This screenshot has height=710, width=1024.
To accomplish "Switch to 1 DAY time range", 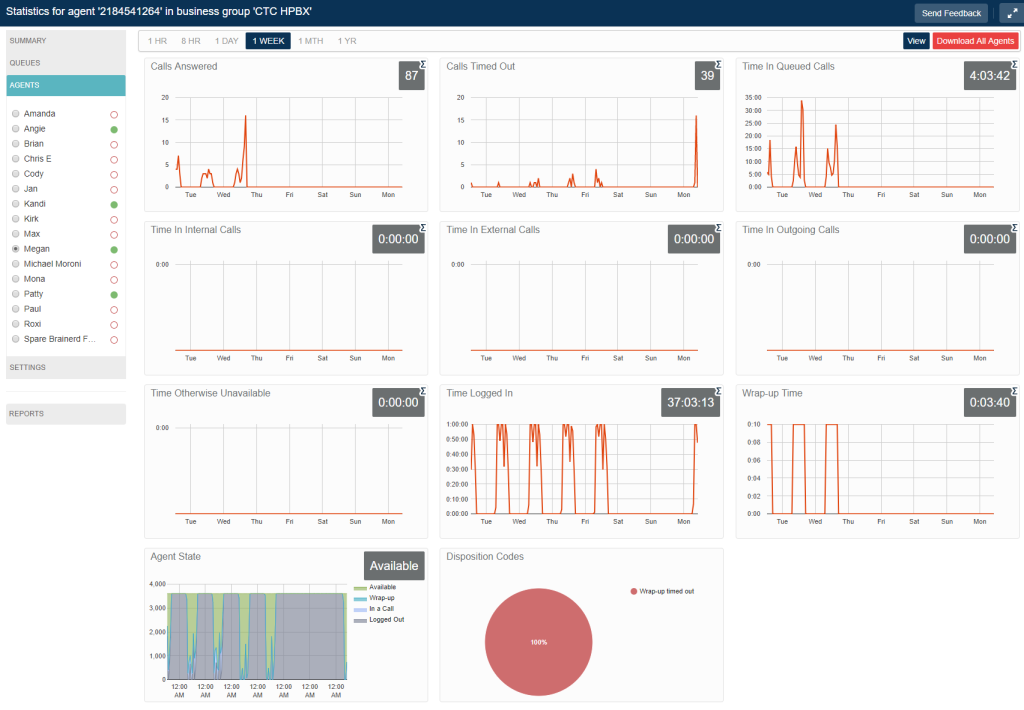I will [227, 41].
